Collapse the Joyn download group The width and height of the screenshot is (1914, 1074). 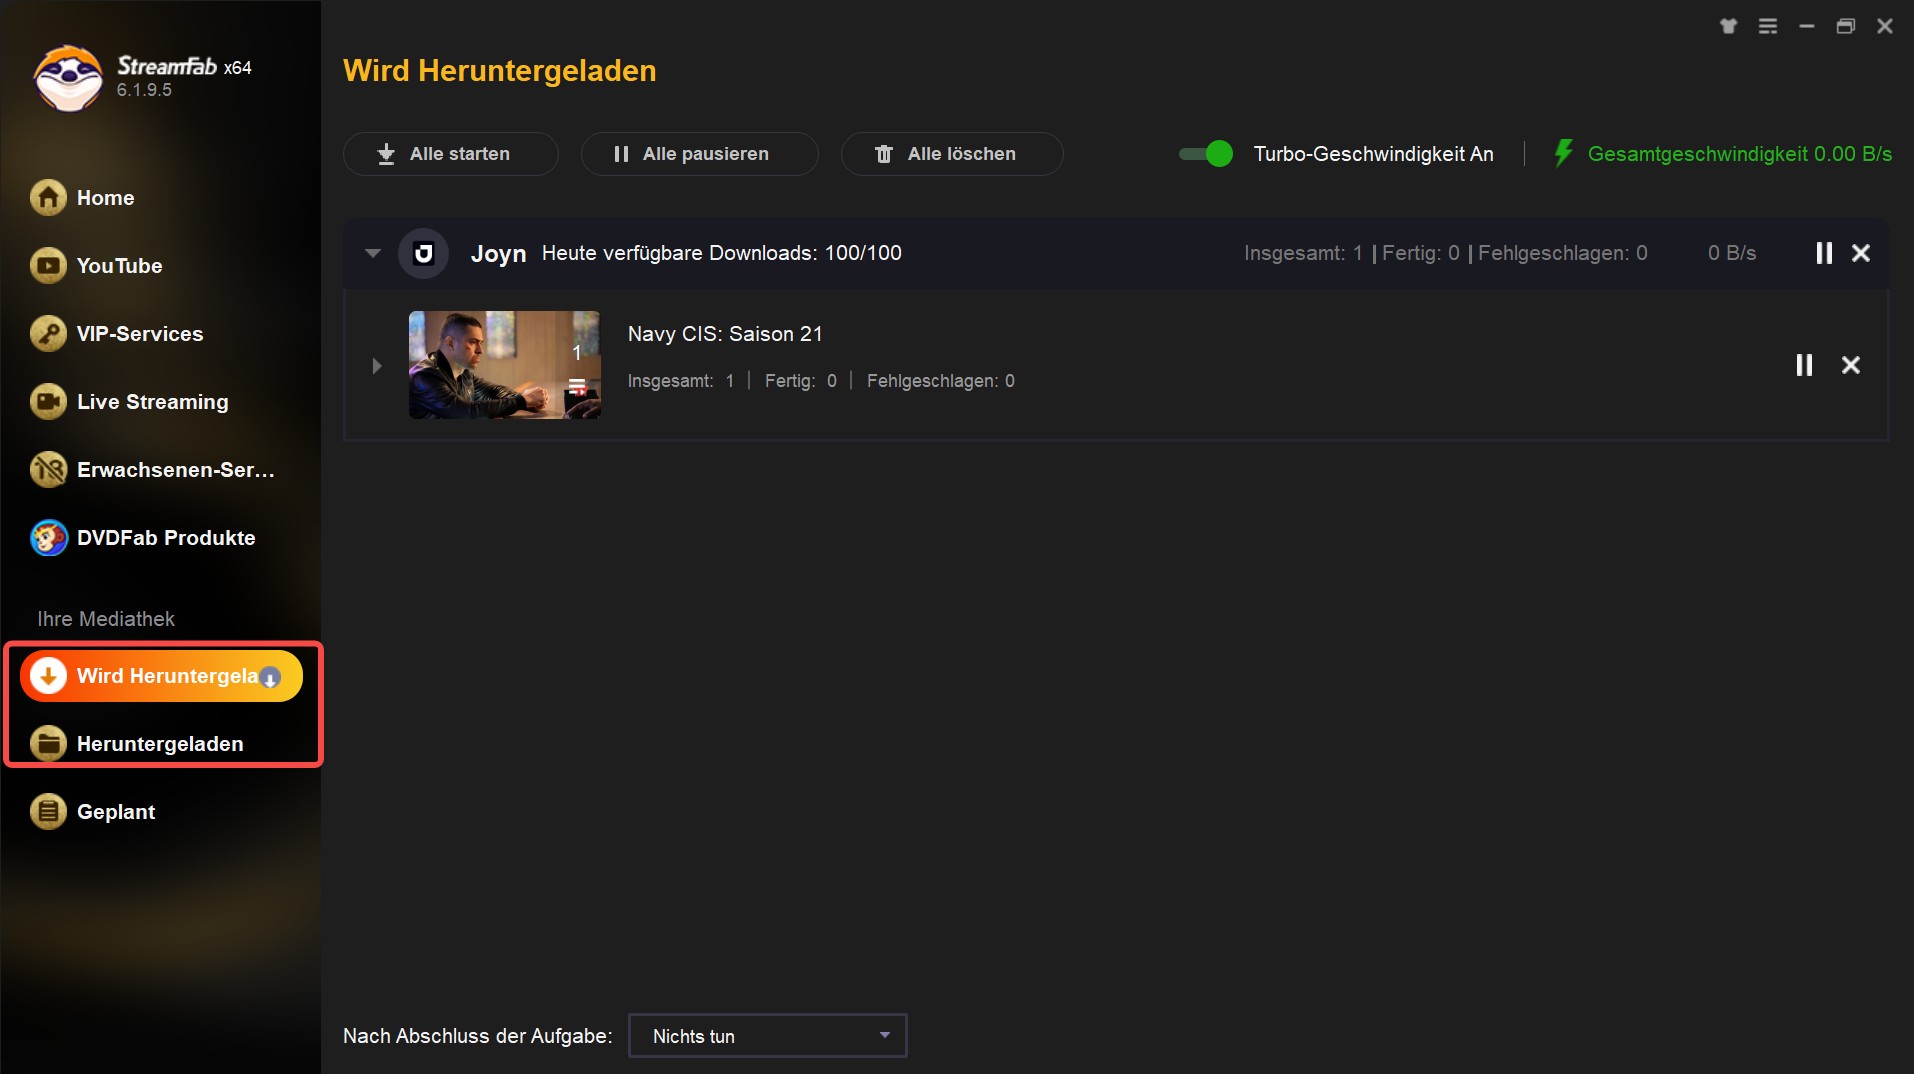[373, 253]
